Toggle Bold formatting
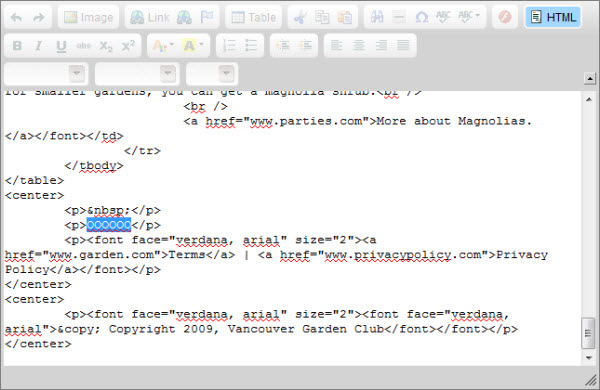600x390 pixels. point(17,46)
